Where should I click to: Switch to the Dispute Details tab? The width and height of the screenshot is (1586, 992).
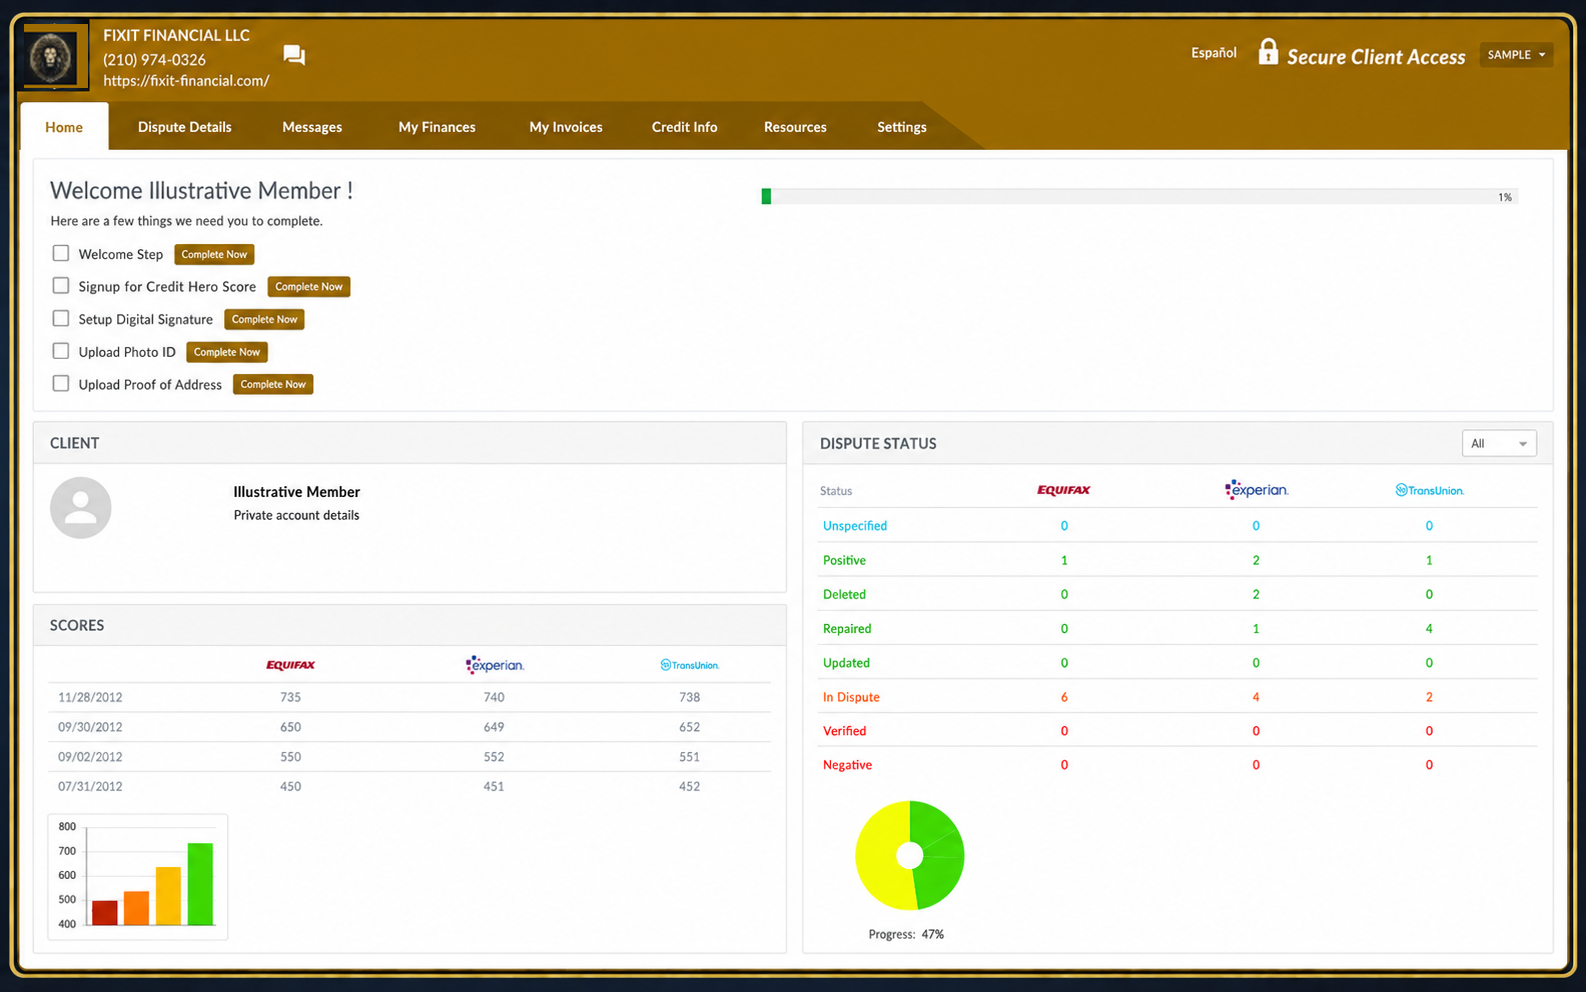[185, 127]
